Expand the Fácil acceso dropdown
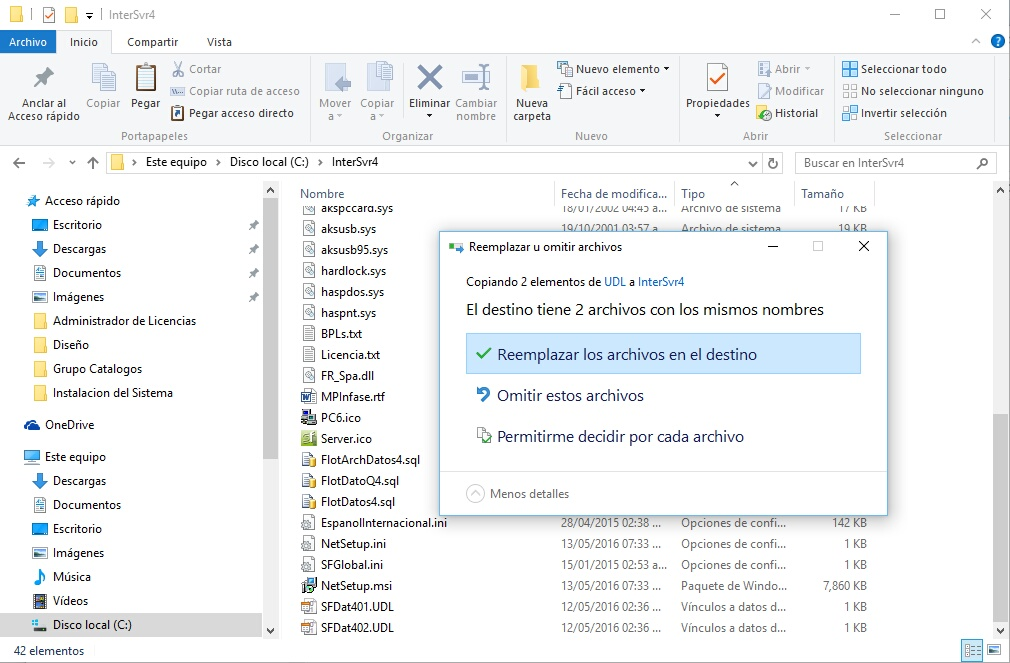 point(610,91)
